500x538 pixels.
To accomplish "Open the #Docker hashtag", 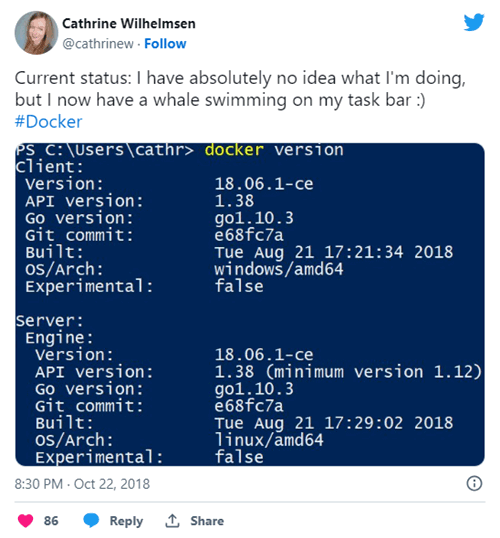I will click(x=48, y=122).
